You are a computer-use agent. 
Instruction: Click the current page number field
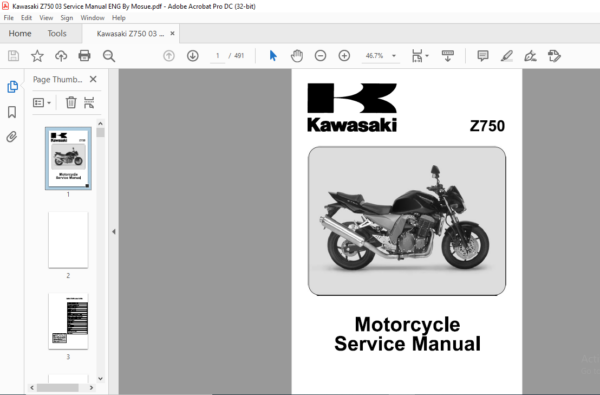point(217,56)
